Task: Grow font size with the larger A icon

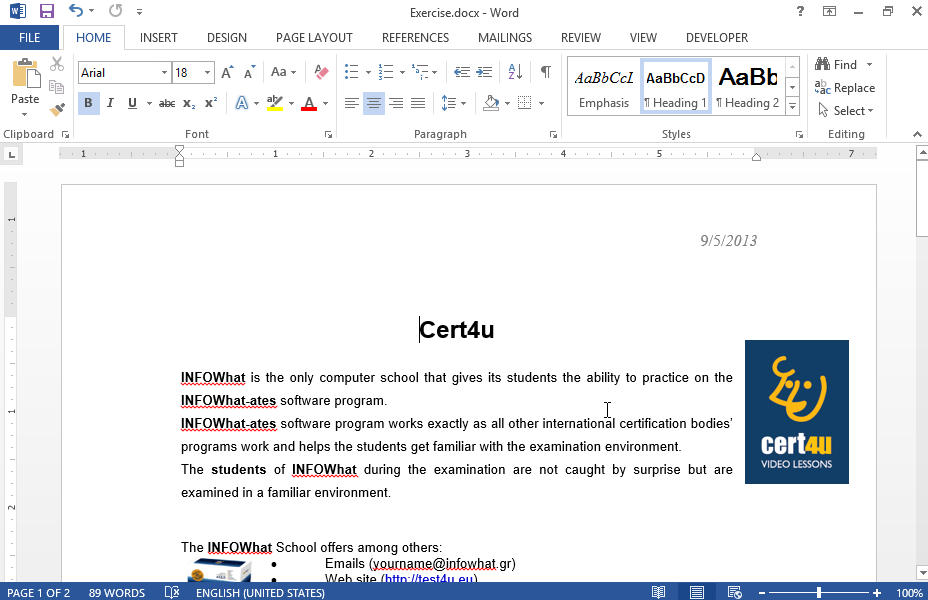Action: pyautogui.click(x=227, y=72)
